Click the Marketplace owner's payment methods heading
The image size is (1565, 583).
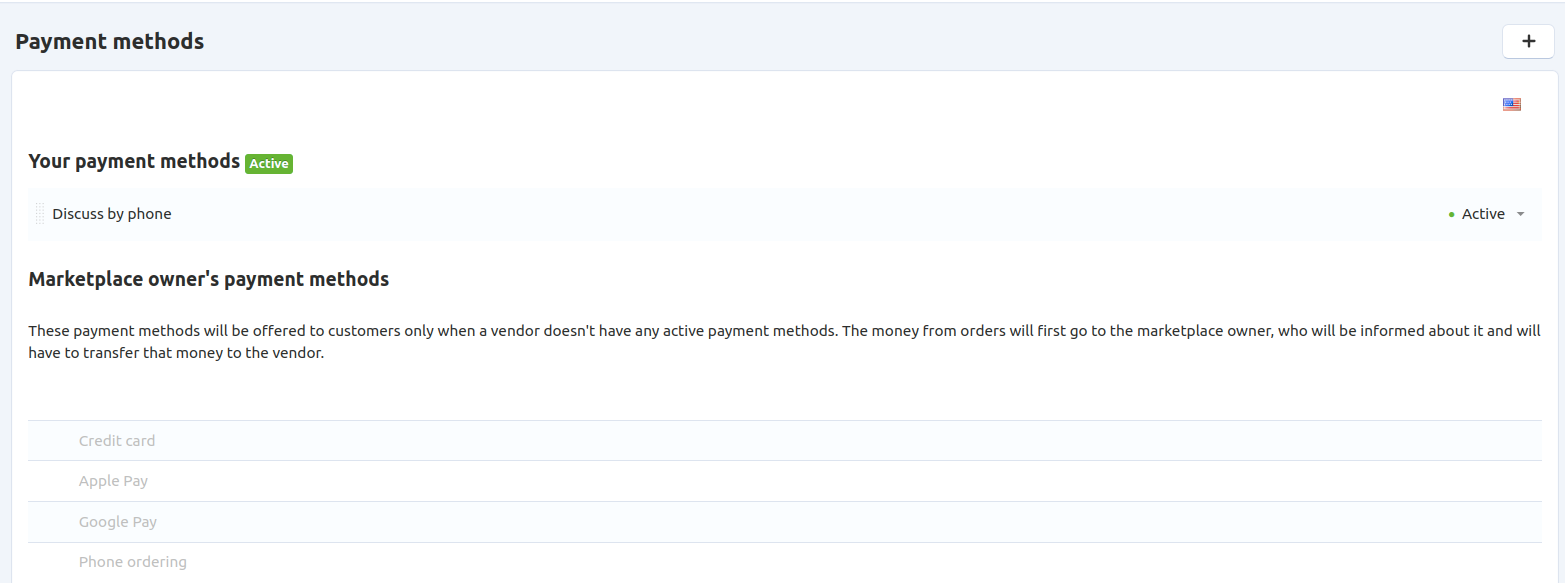click(209, 279)
